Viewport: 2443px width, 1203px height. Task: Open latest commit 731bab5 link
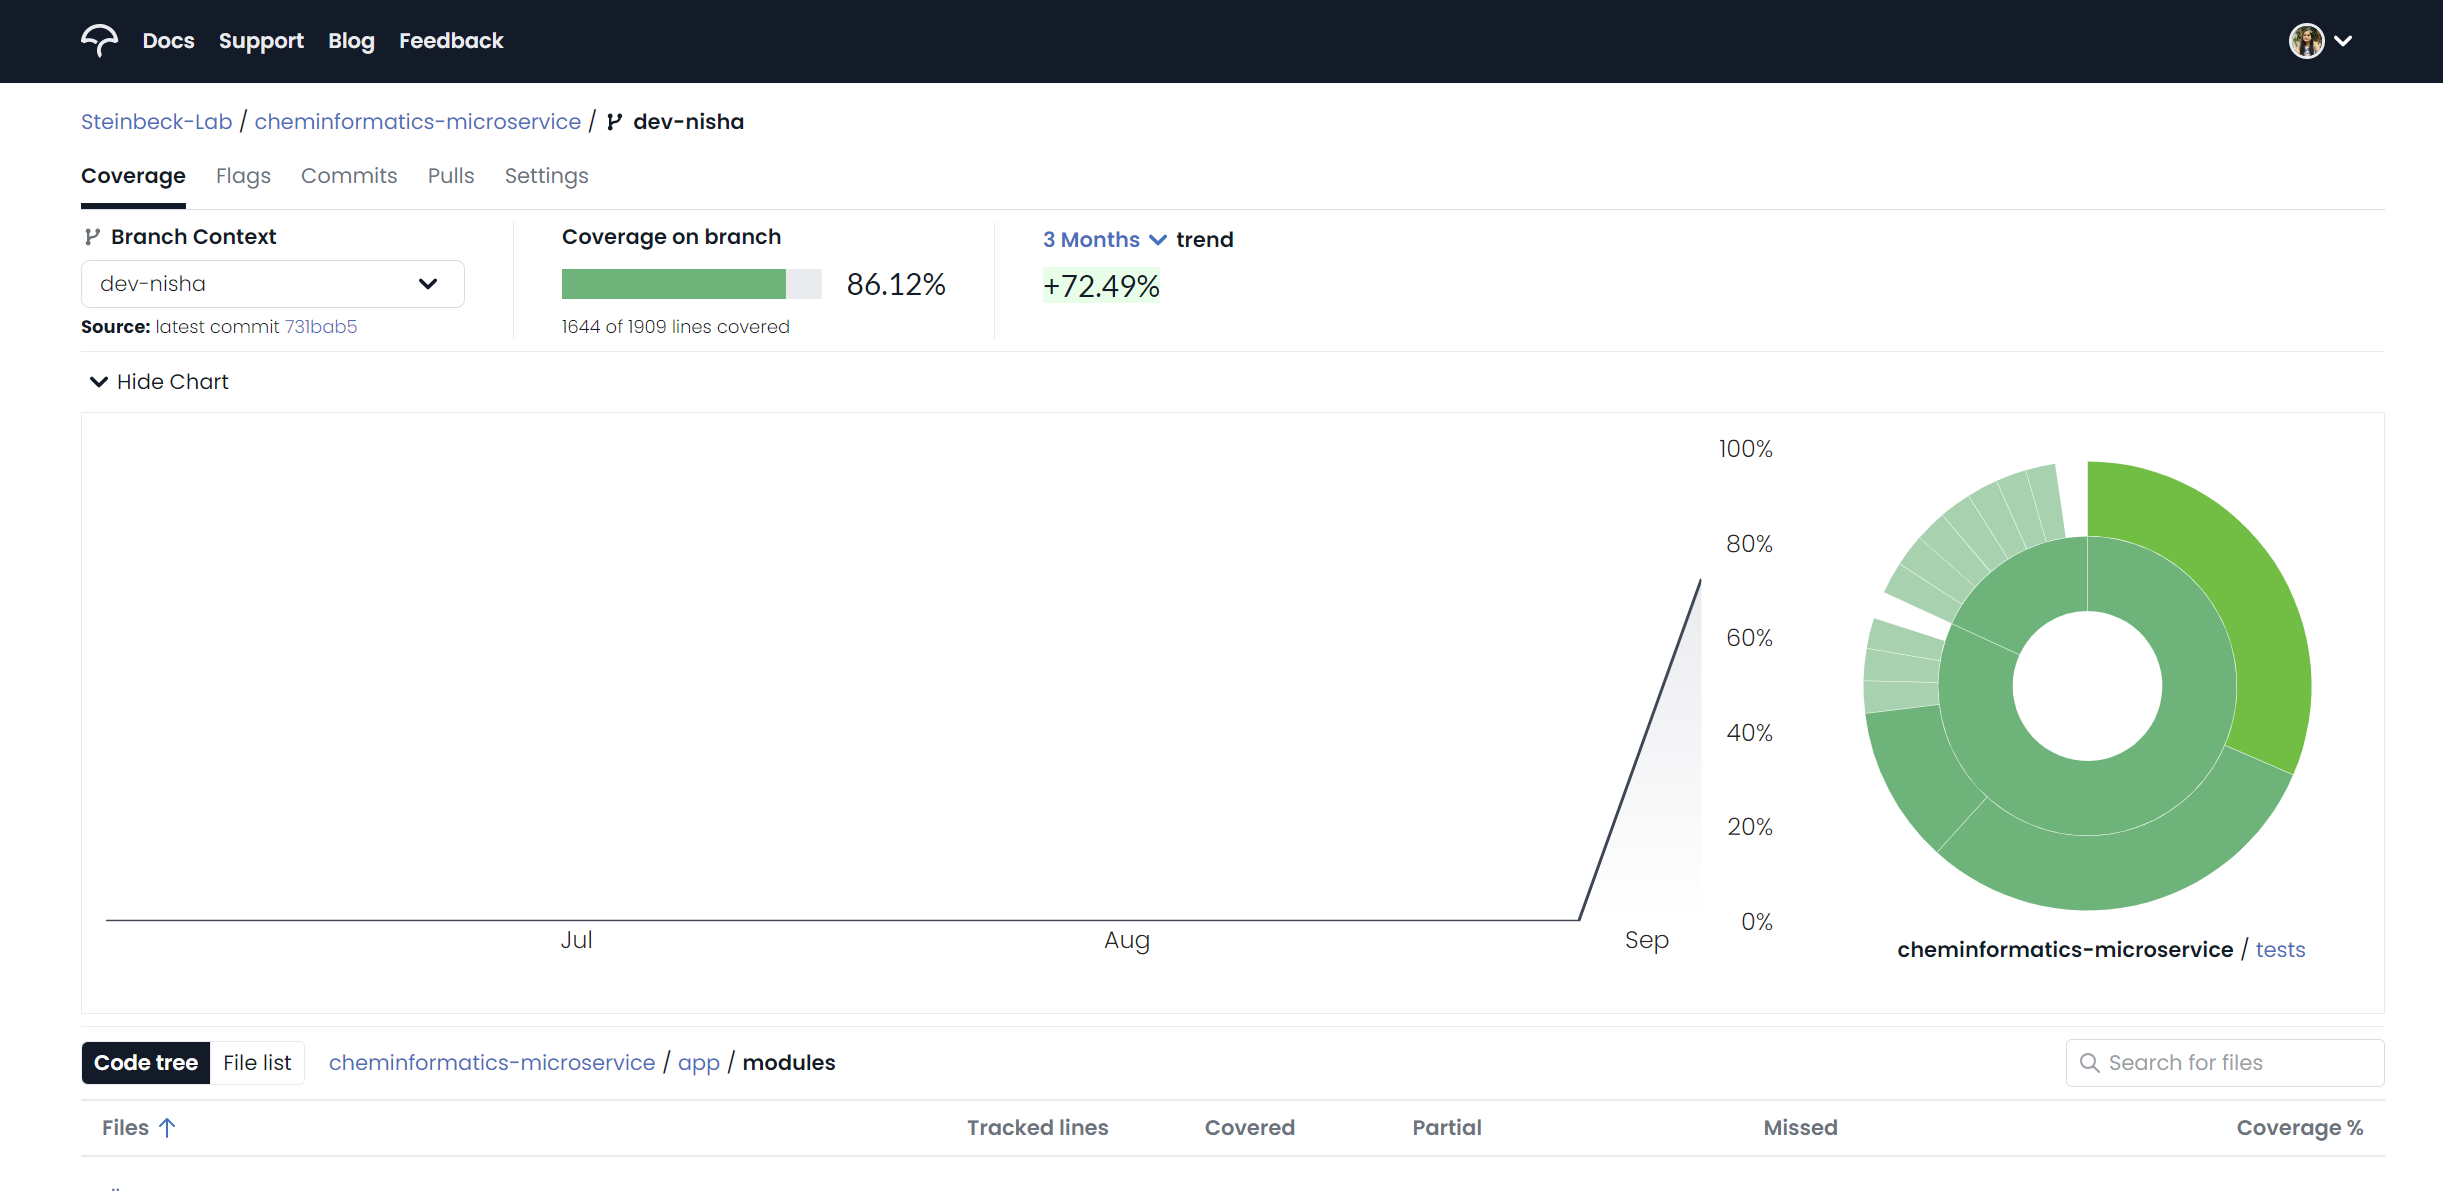(320, 327)
